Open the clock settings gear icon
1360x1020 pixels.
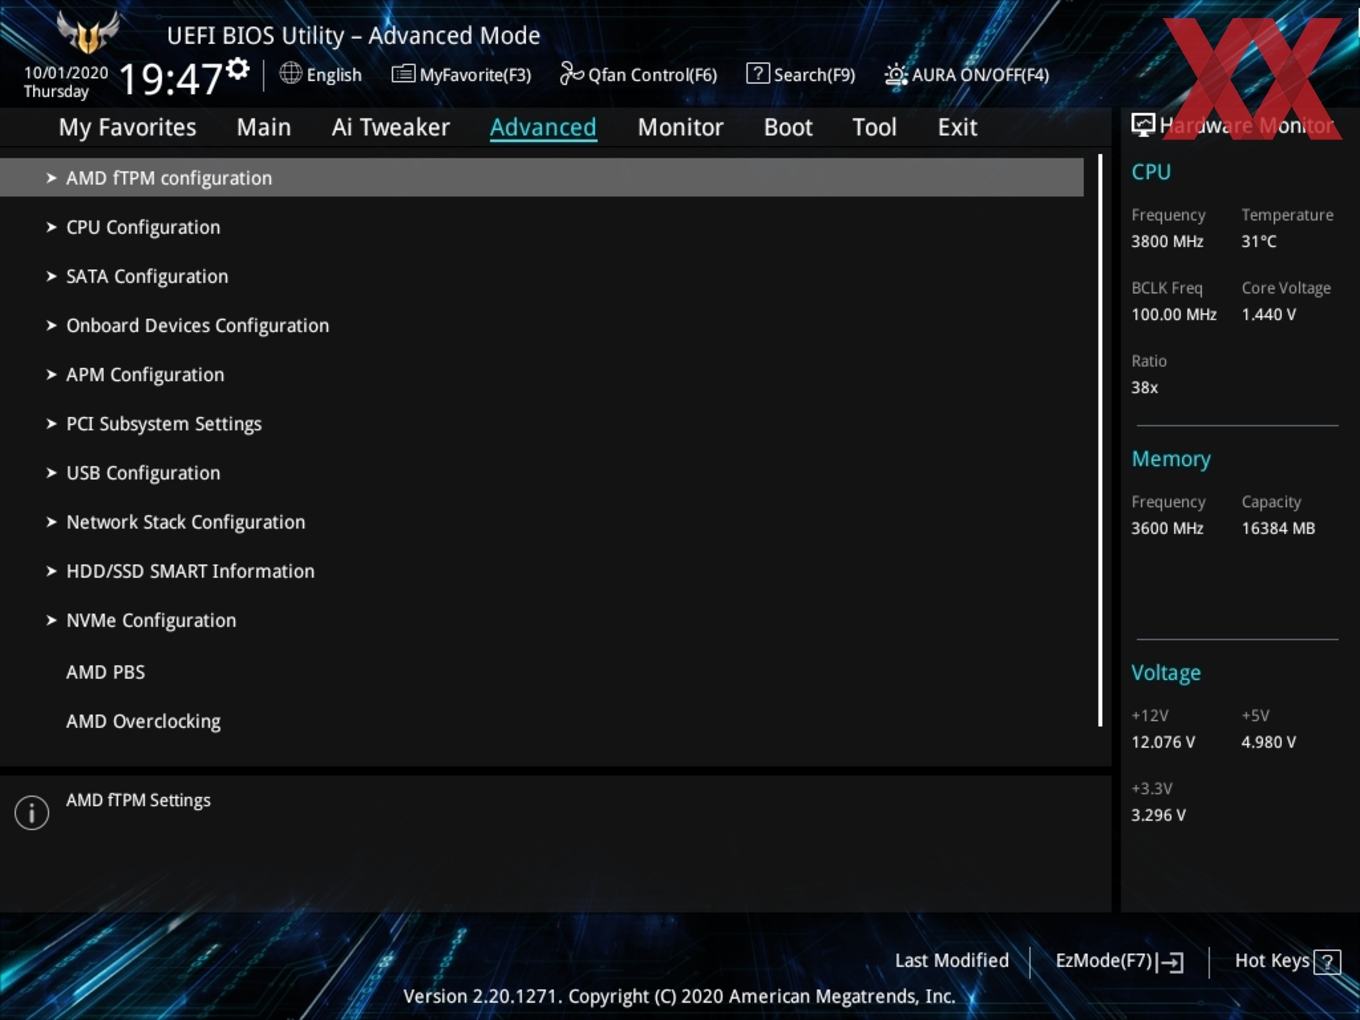click(x=238, y=69)
